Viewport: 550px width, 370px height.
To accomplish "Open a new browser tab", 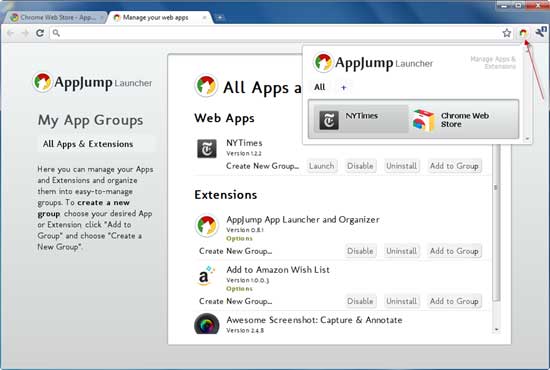I will click(220, 17).
